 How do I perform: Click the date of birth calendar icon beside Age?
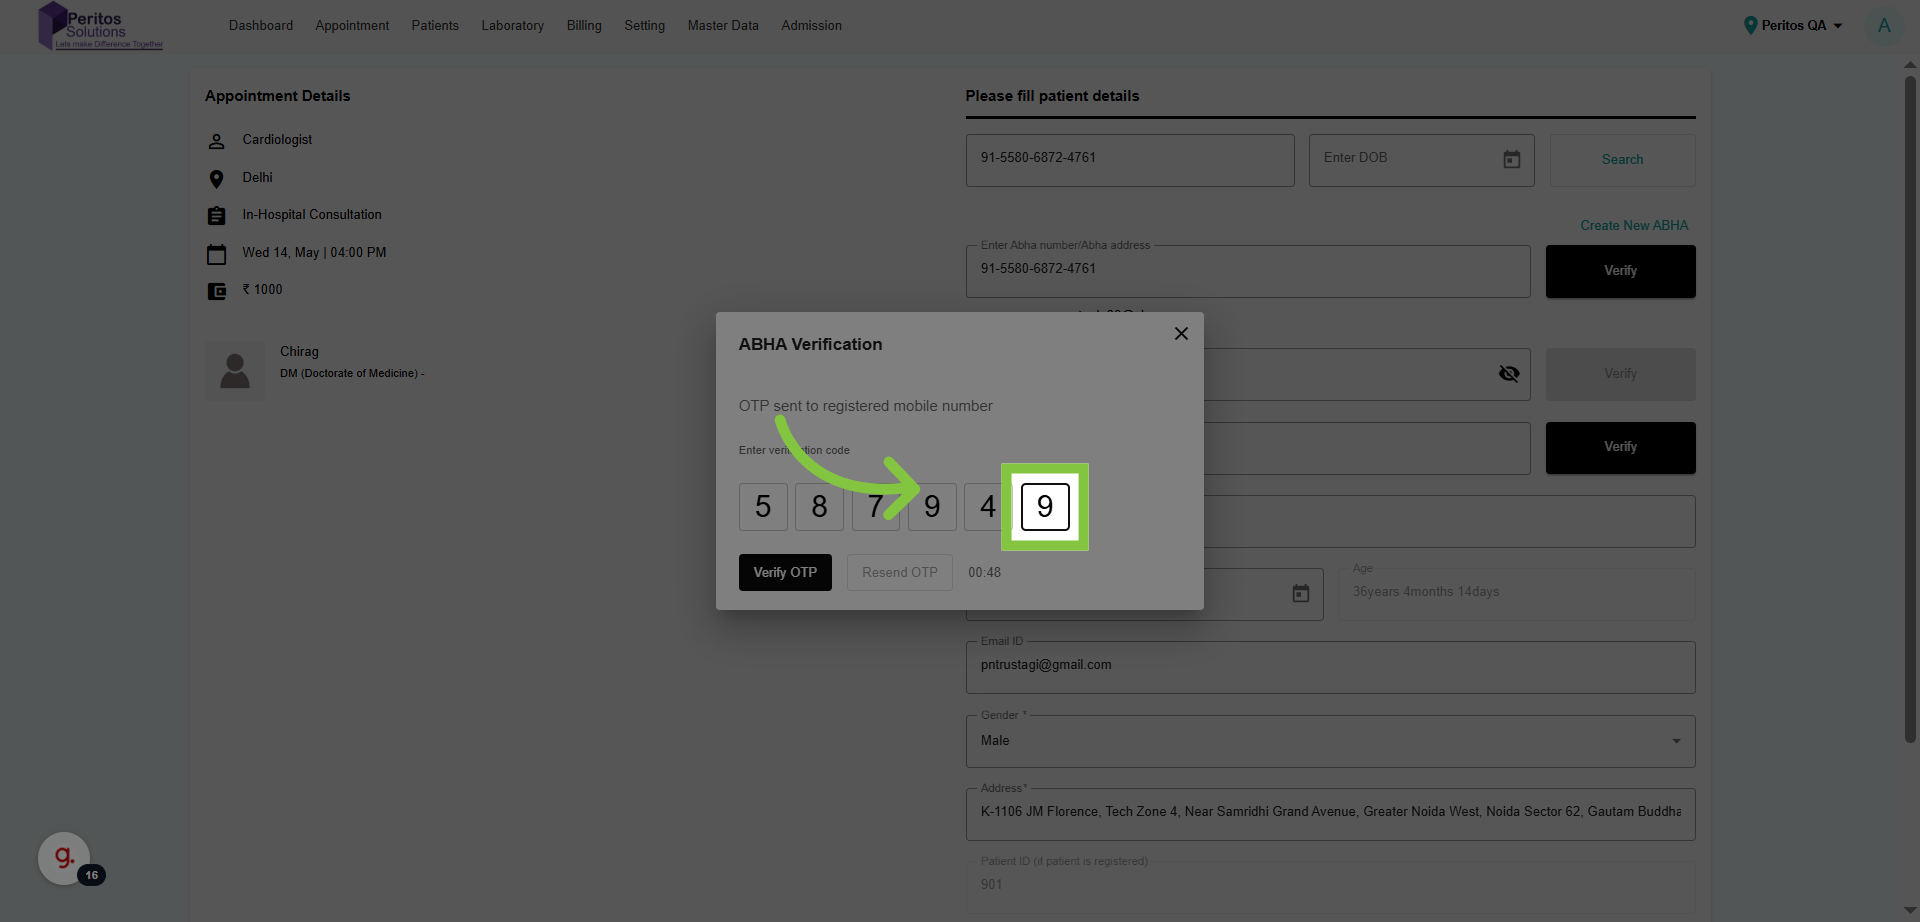[x=1300, y=594]
